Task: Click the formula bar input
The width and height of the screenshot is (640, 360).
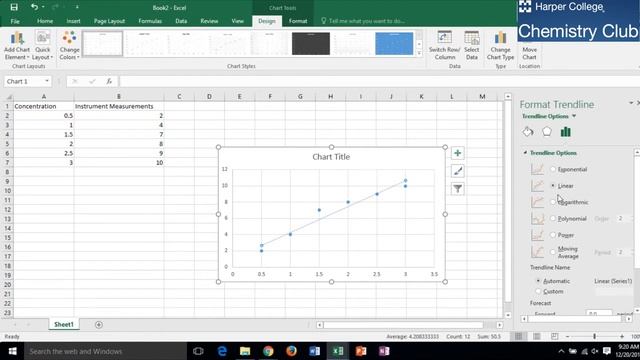Action: 380,81
